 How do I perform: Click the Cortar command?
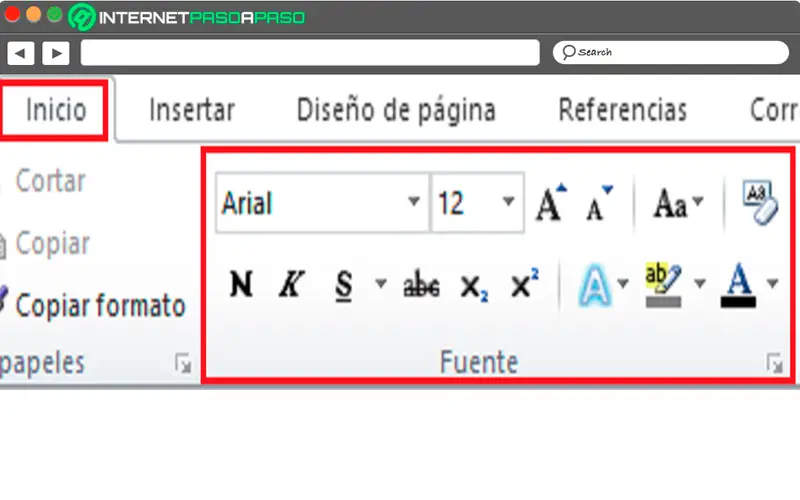pyautogui.click(x=51, y=181)
